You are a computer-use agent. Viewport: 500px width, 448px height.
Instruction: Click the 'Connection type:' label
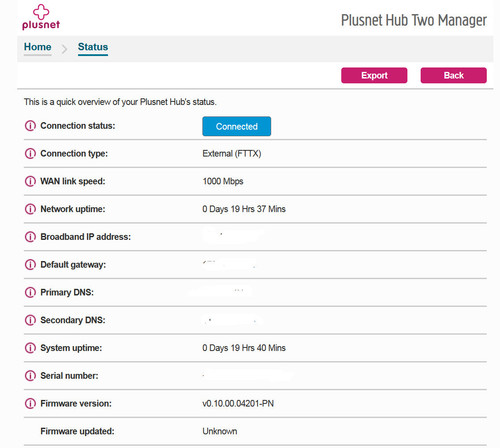74,154
